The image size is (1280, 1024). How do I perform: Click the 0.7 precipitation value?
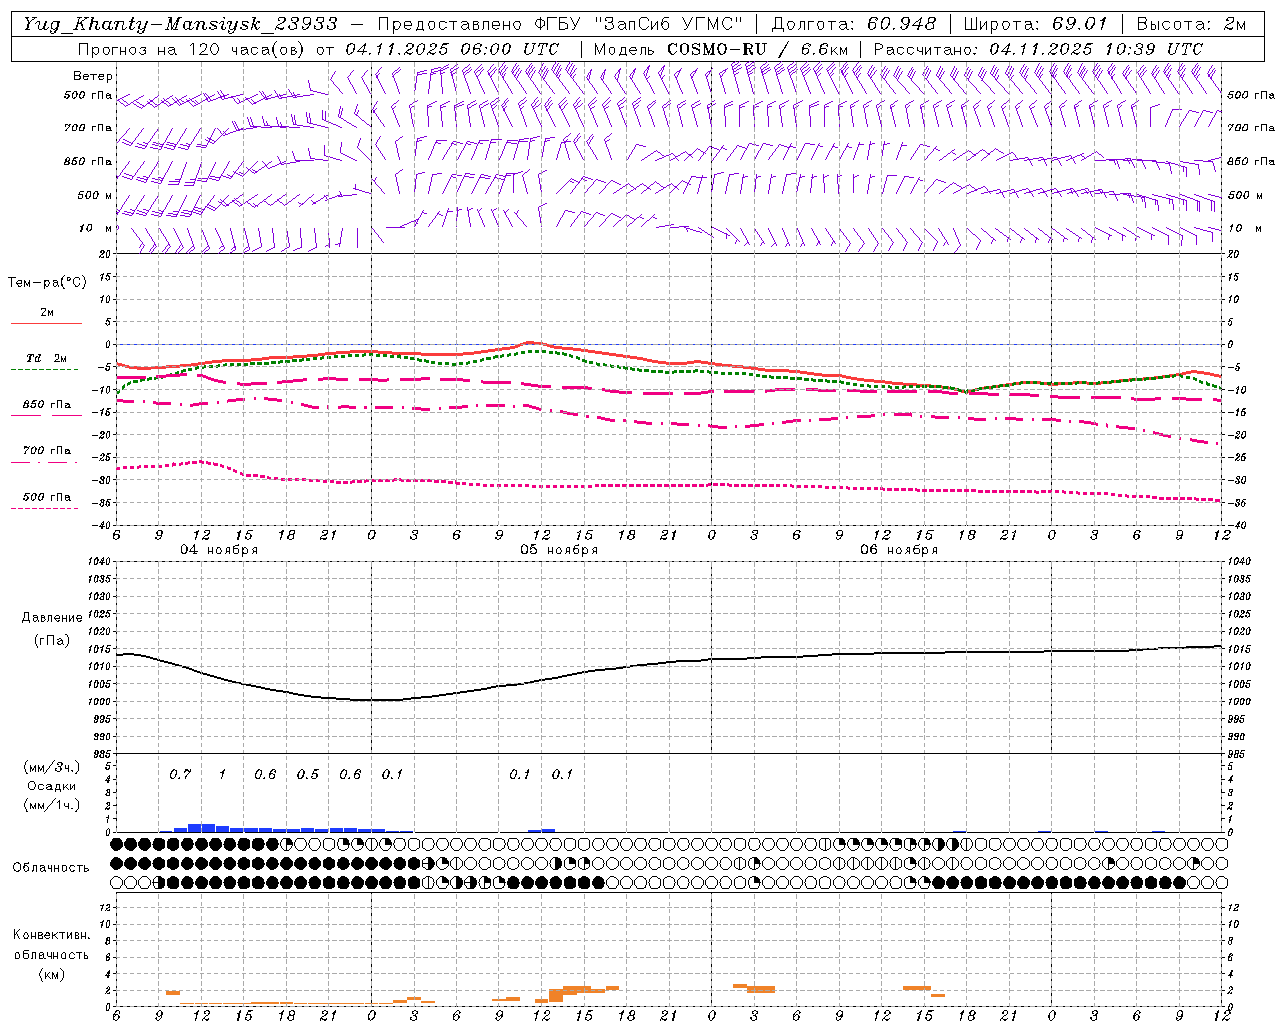tap(180, 775)
